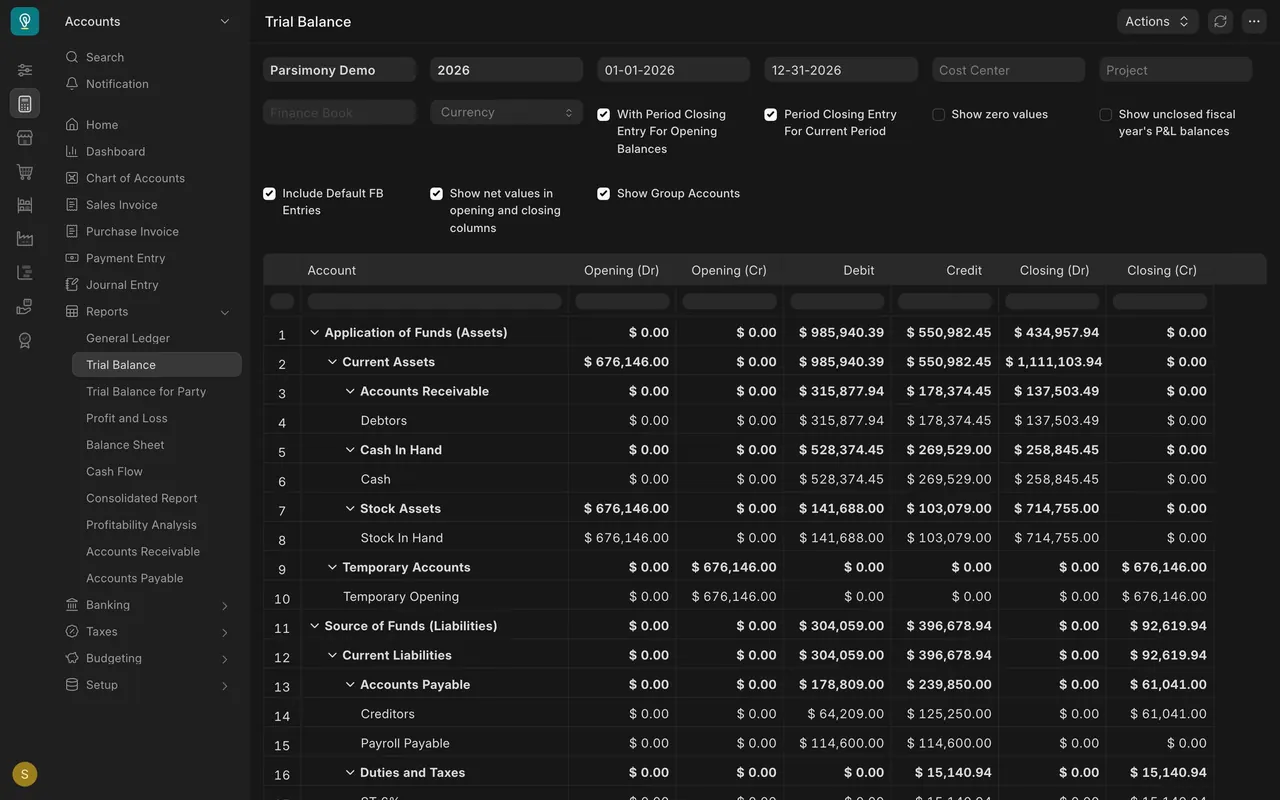Enable Show unclosed fiscal year's P&L balances
The width and height of the screenshot is (1280, 800).
(x=1105, y=115)
